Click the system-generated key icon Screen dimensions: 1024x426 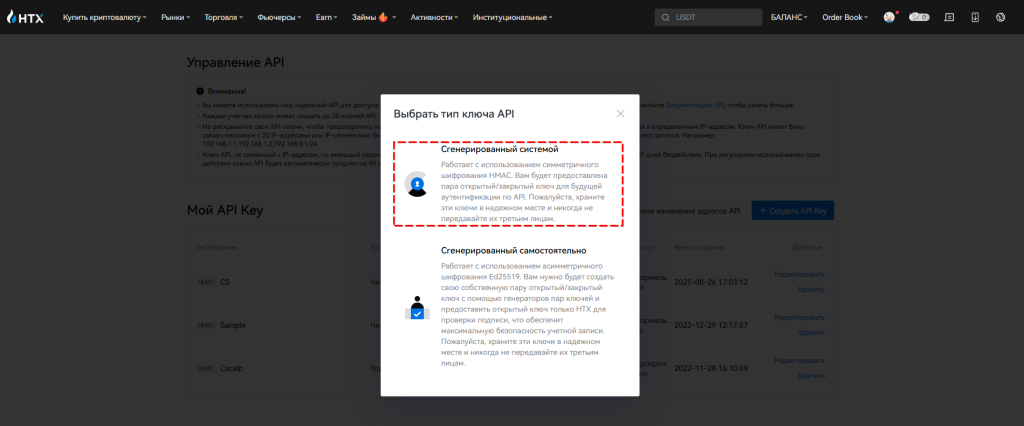click(x=417, y=184)
